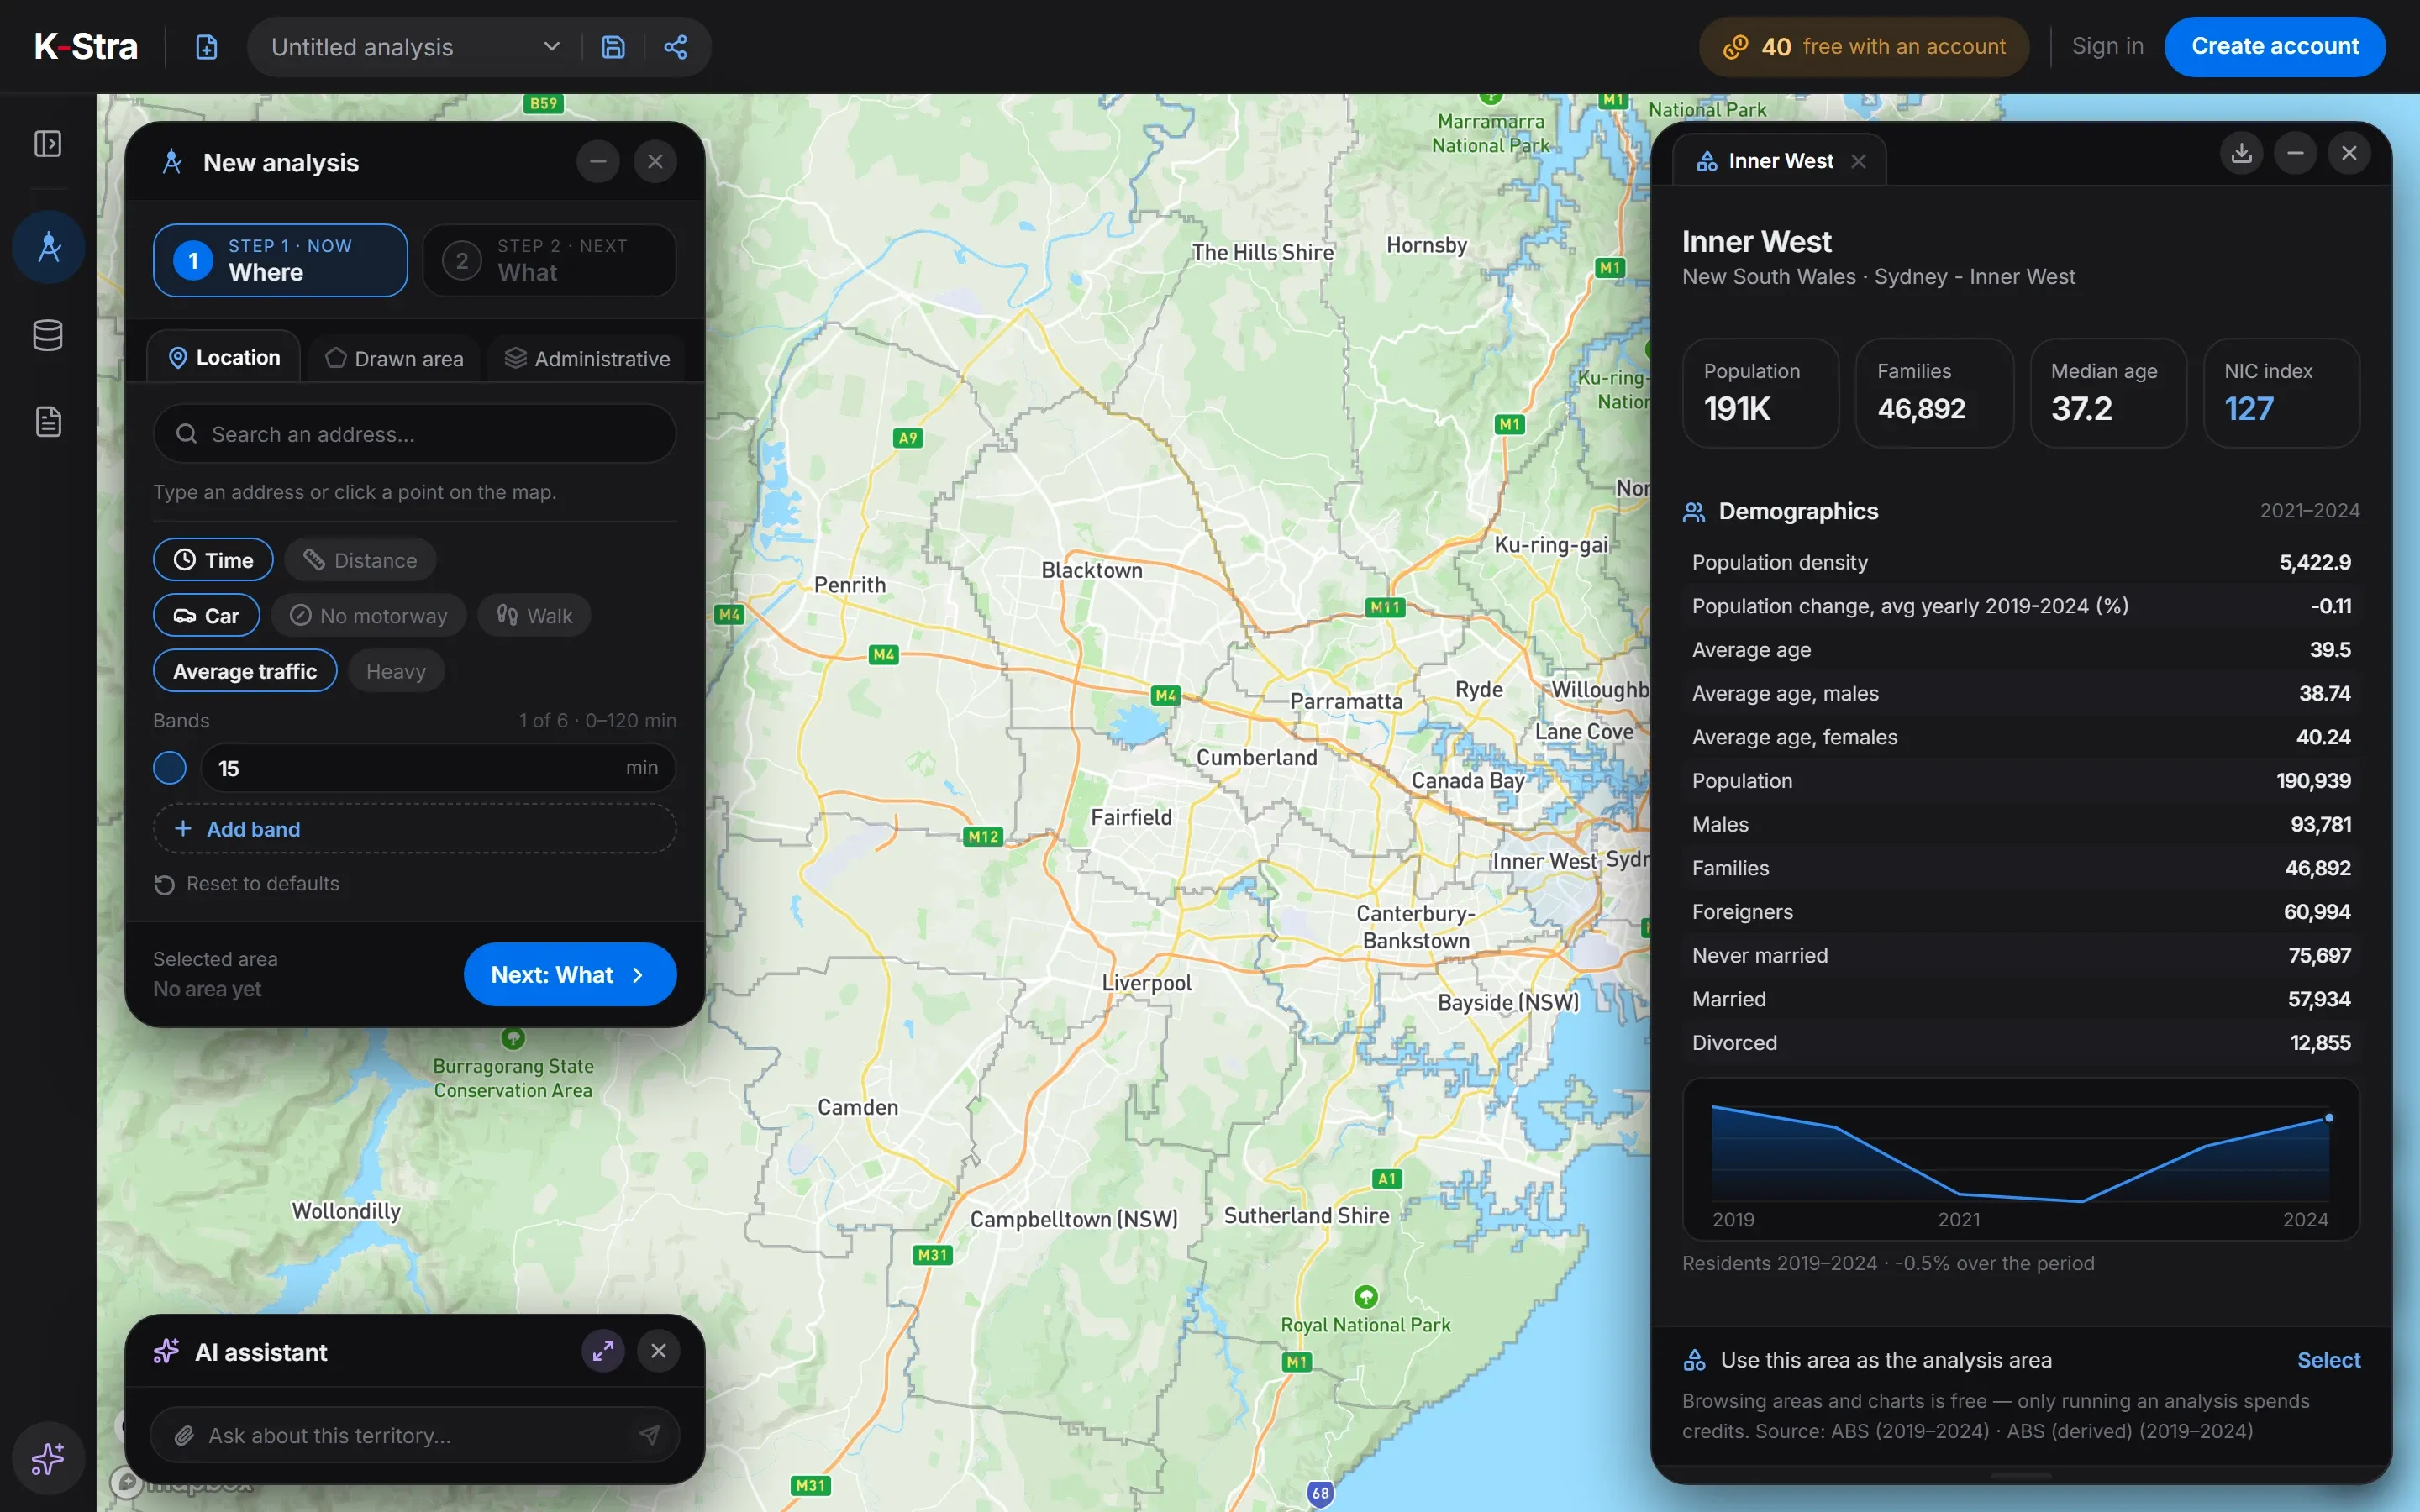
Task: Toggle the sidebar panel icon
Action: pos(48,144)
